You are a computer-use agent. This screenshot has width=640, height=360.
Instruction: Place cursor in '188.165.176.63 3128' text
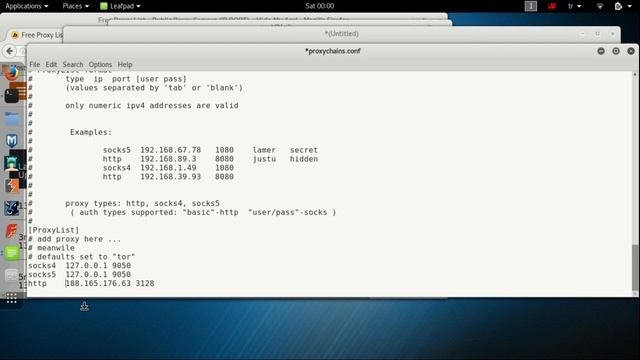[110, 284]
